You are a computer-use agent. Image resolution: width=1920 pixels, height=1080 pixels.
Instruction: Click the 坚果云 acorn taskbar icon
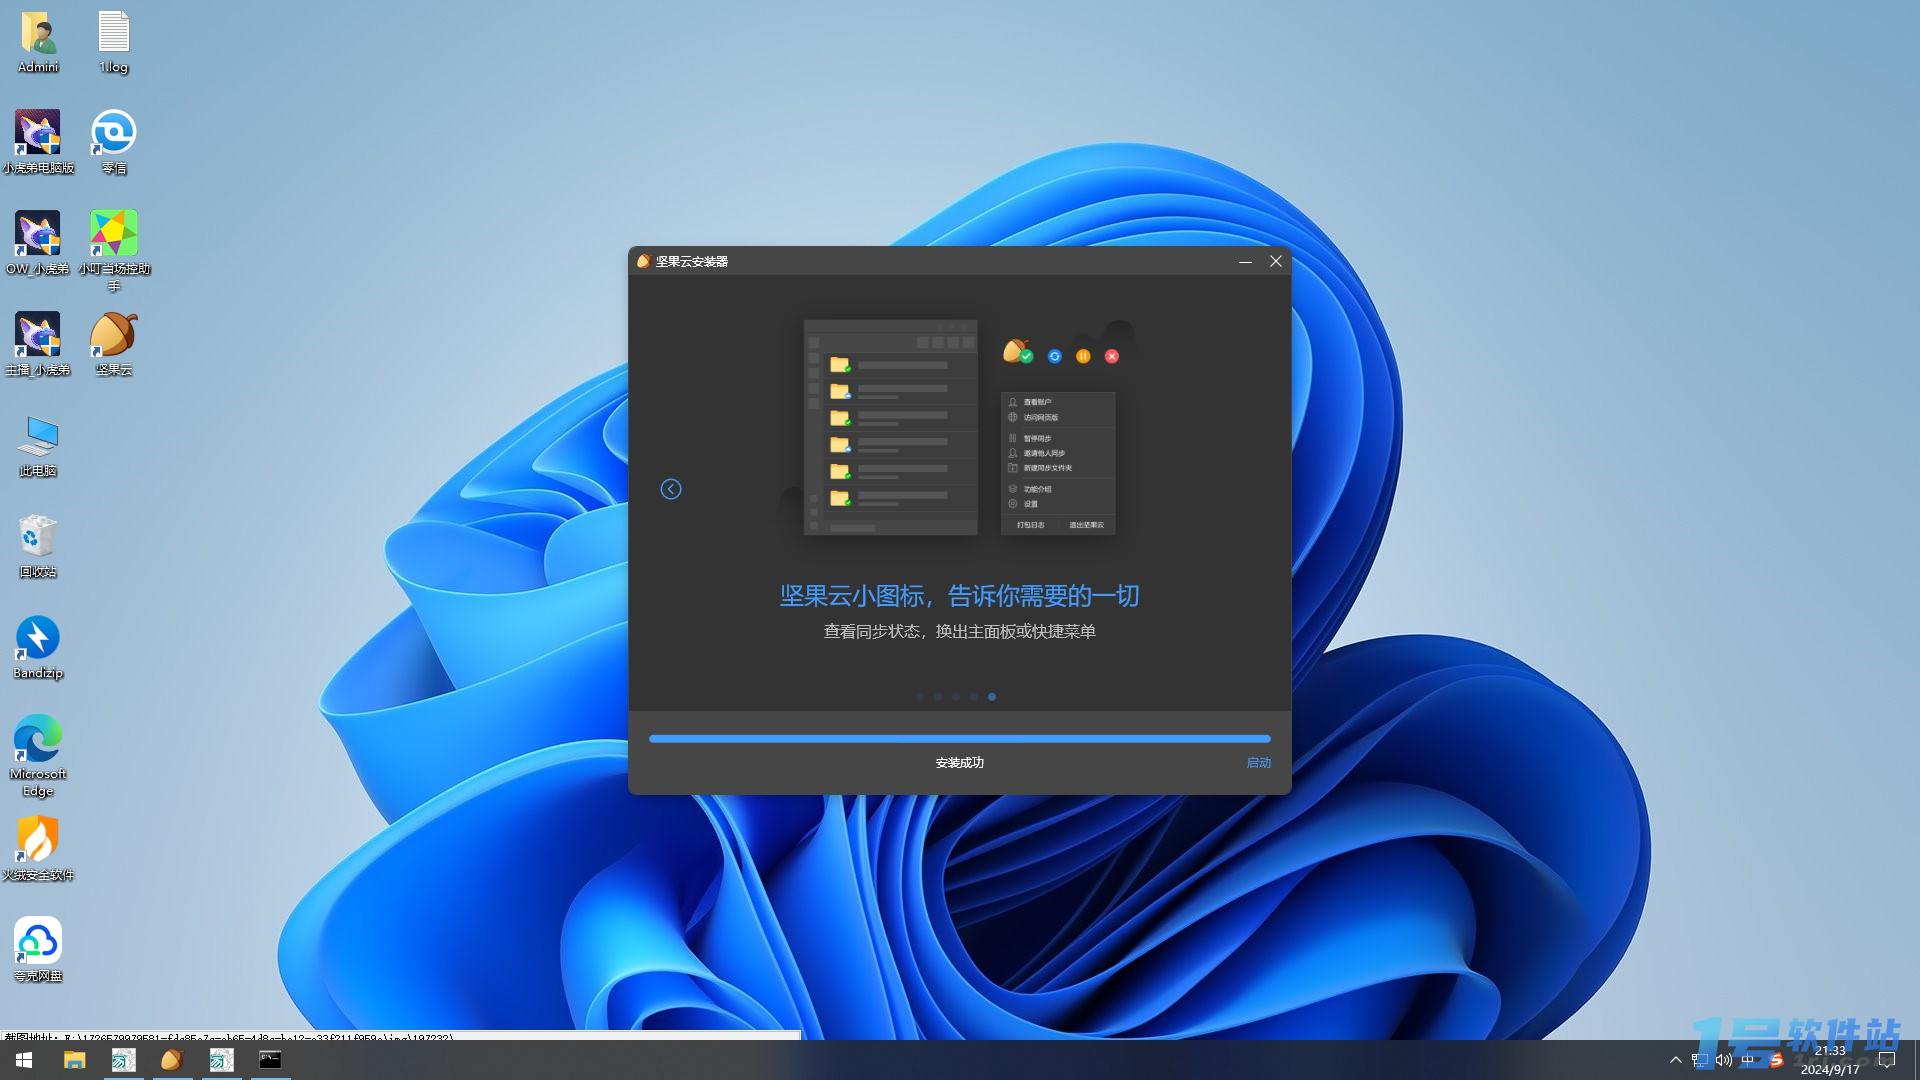(x=172, y=1060)
